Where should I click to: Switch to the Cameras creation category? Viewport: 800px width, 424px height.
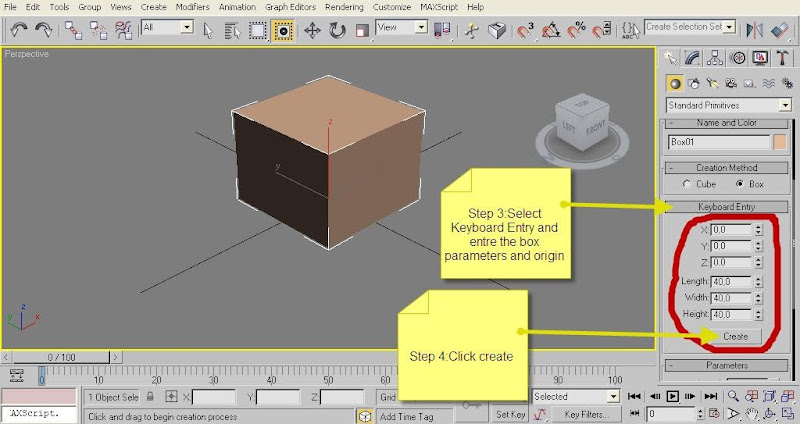[x=732, y=84]
